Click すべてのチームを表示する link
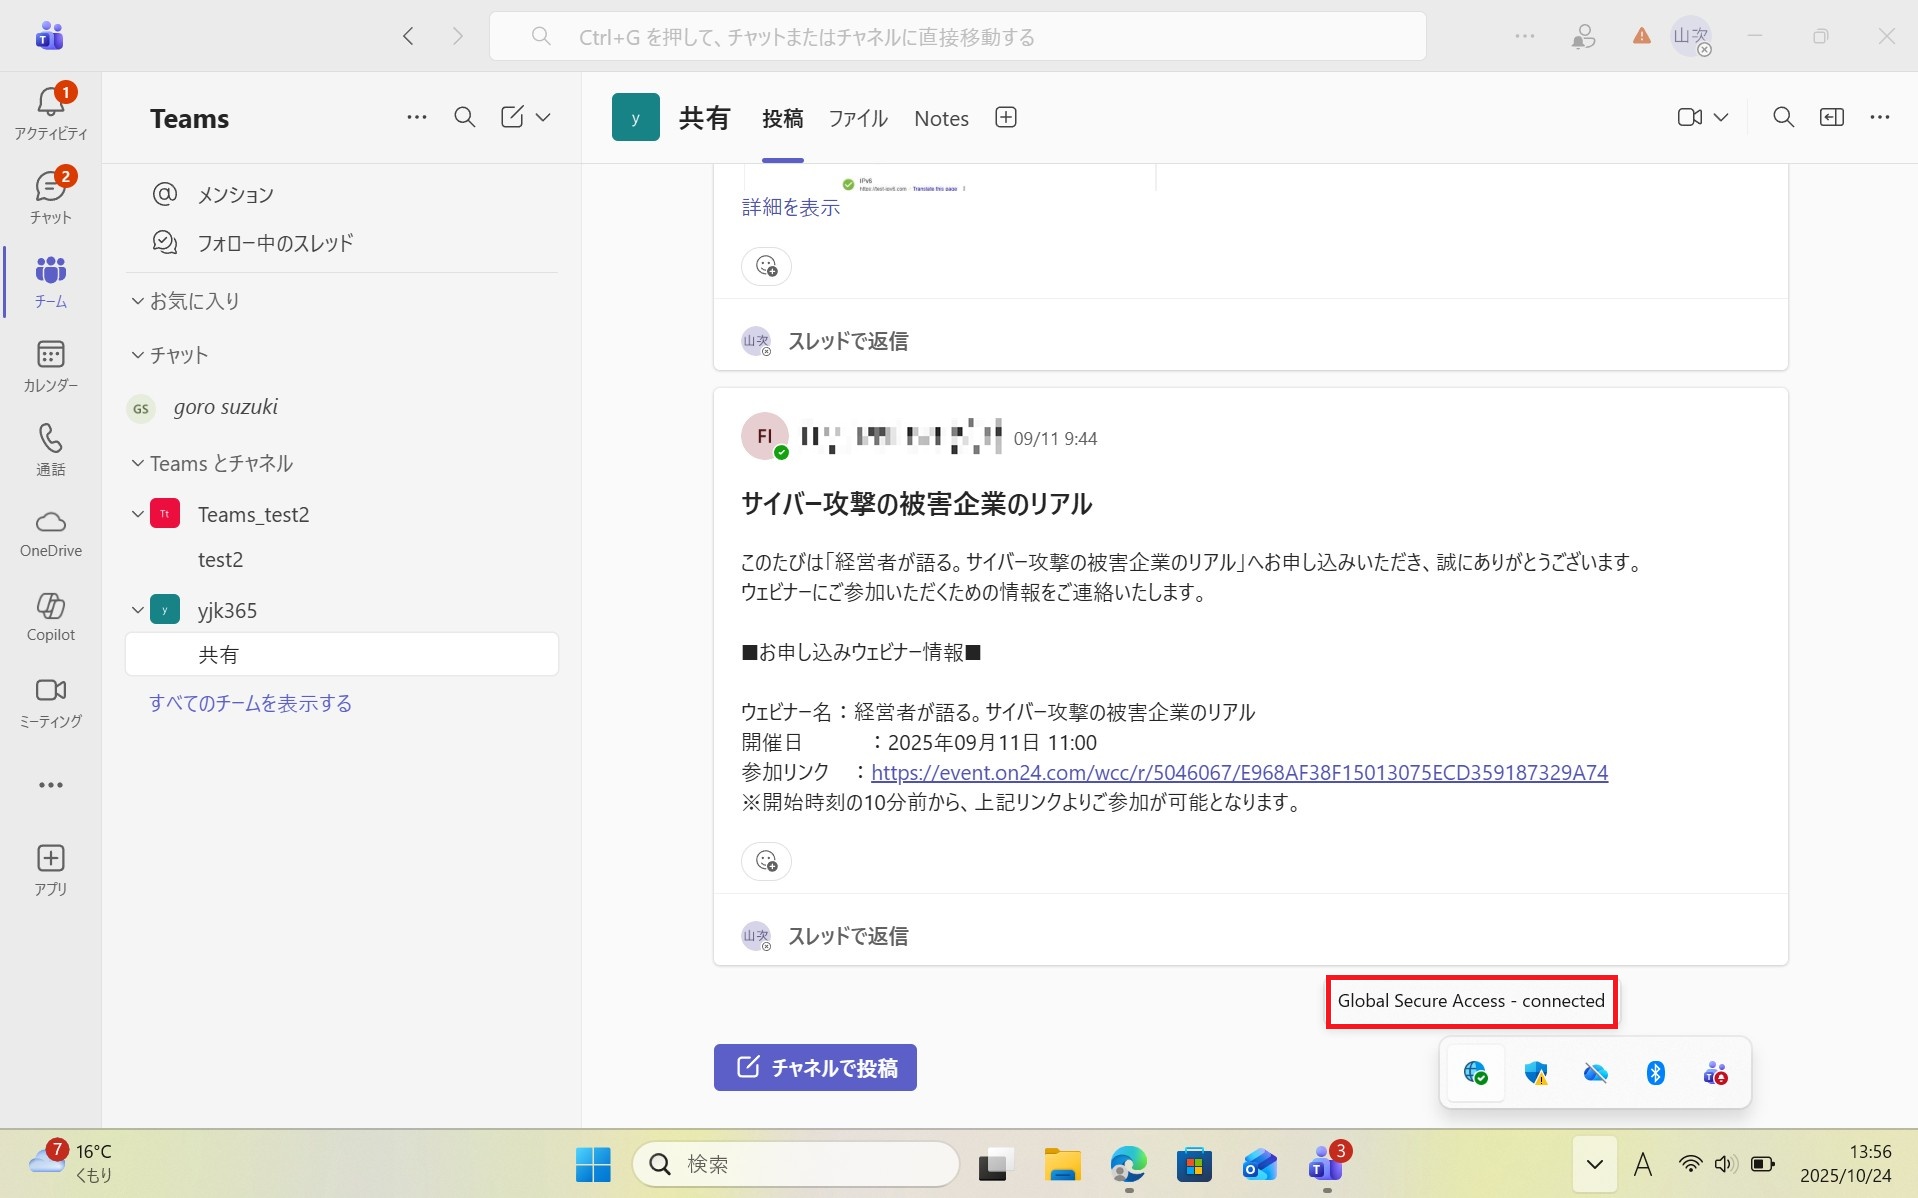This screenshot has height=1198, width=1918. 250,703
